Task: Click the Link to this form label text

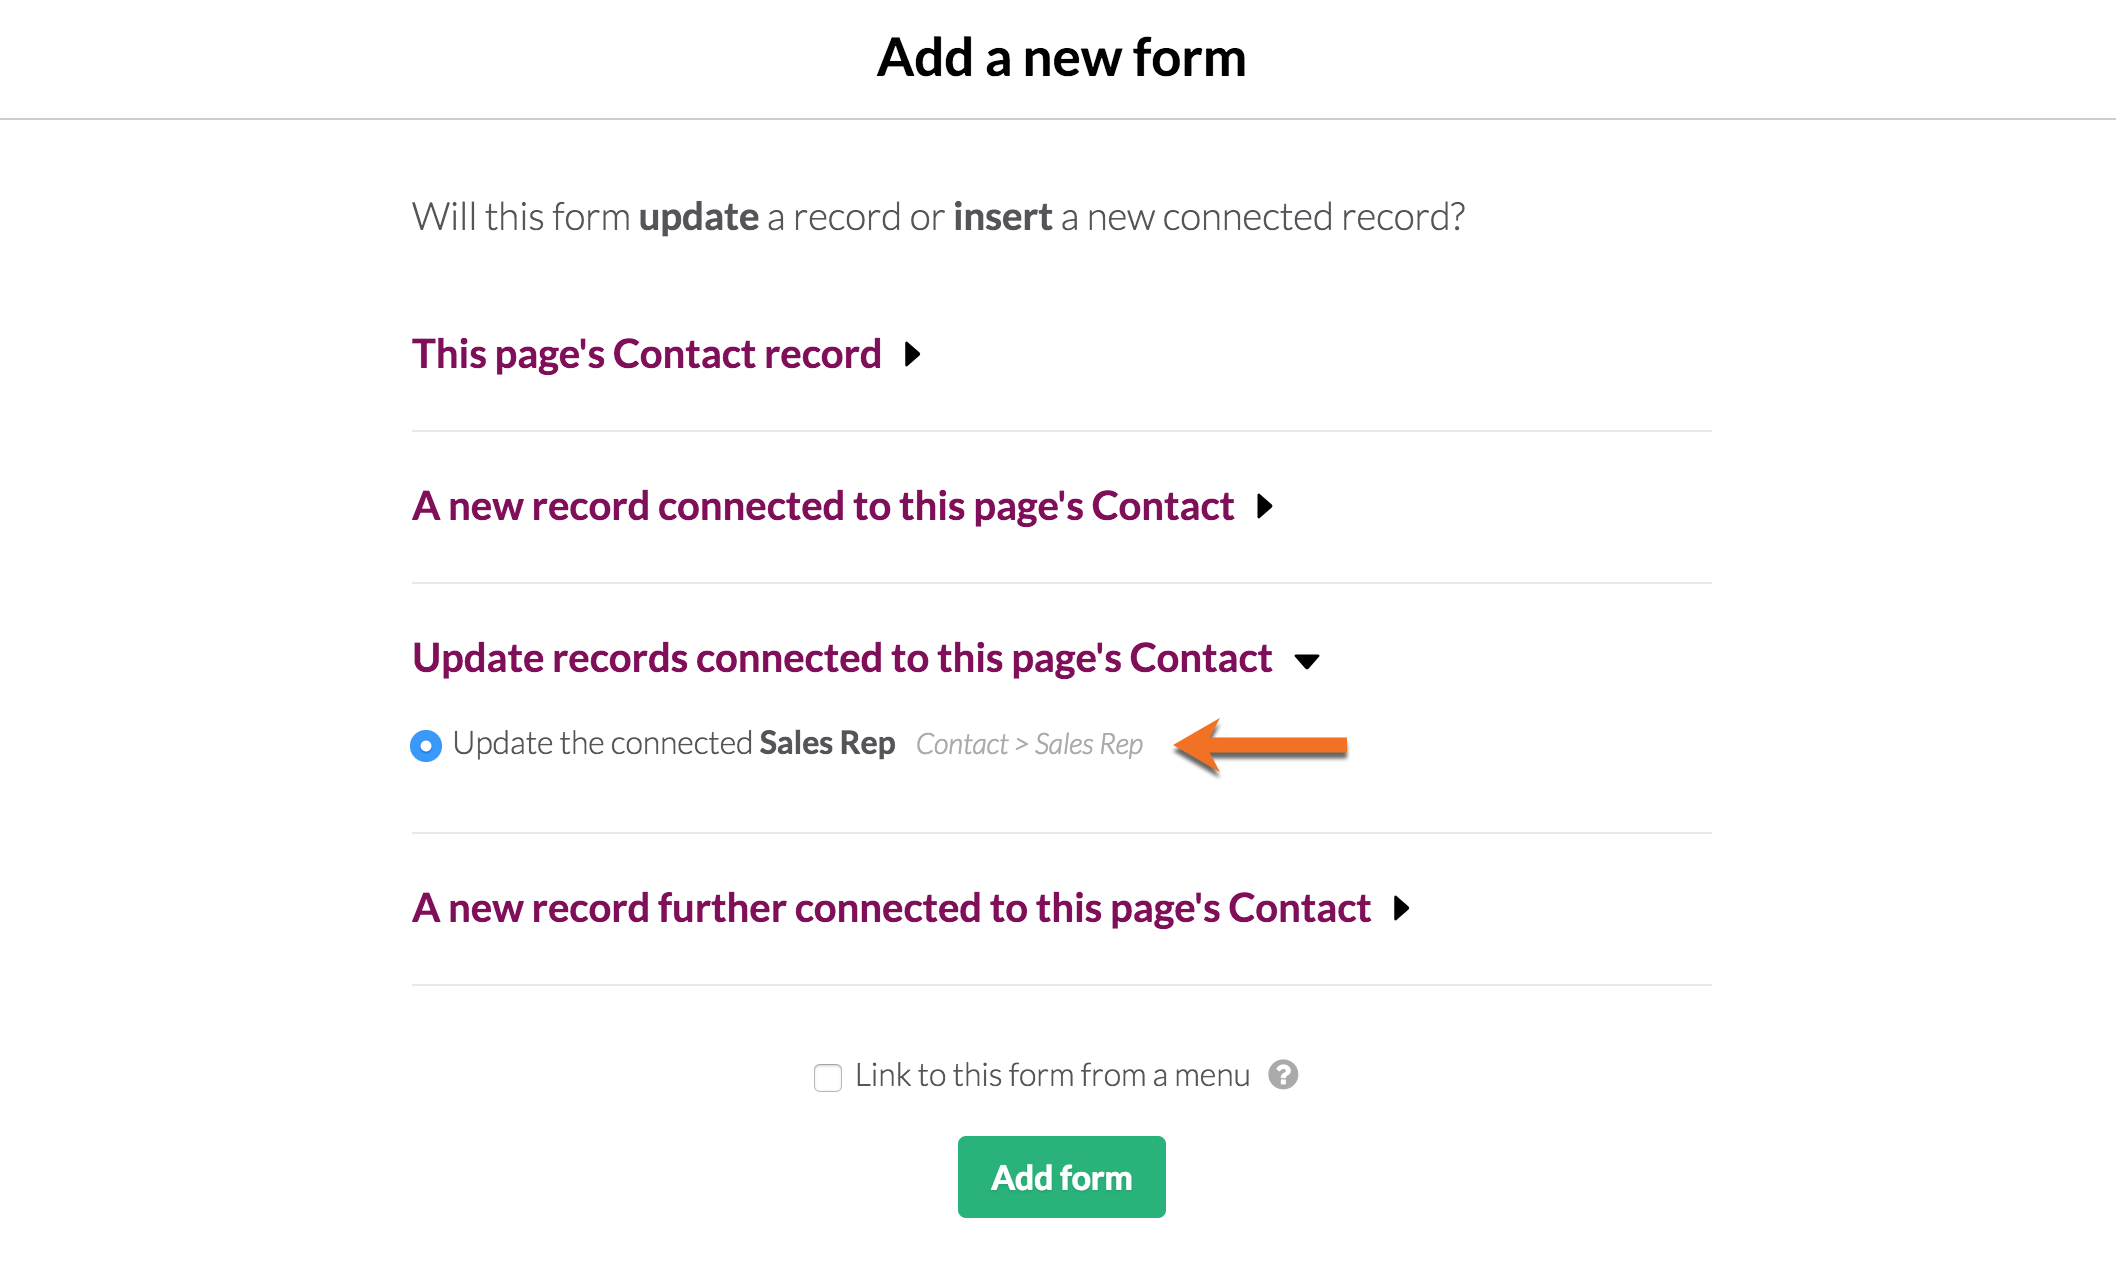Action: click(x=1052, y=1075)
